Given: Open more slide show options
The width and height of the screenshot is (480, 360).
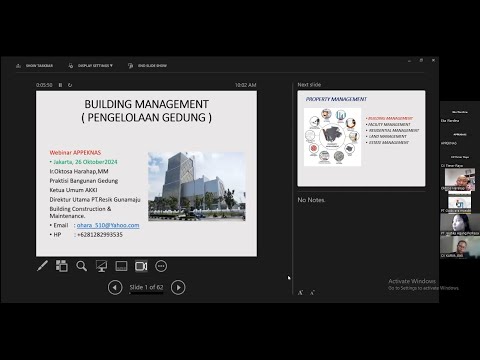Looking at the screenshot, I should click(x=161, y=266).
